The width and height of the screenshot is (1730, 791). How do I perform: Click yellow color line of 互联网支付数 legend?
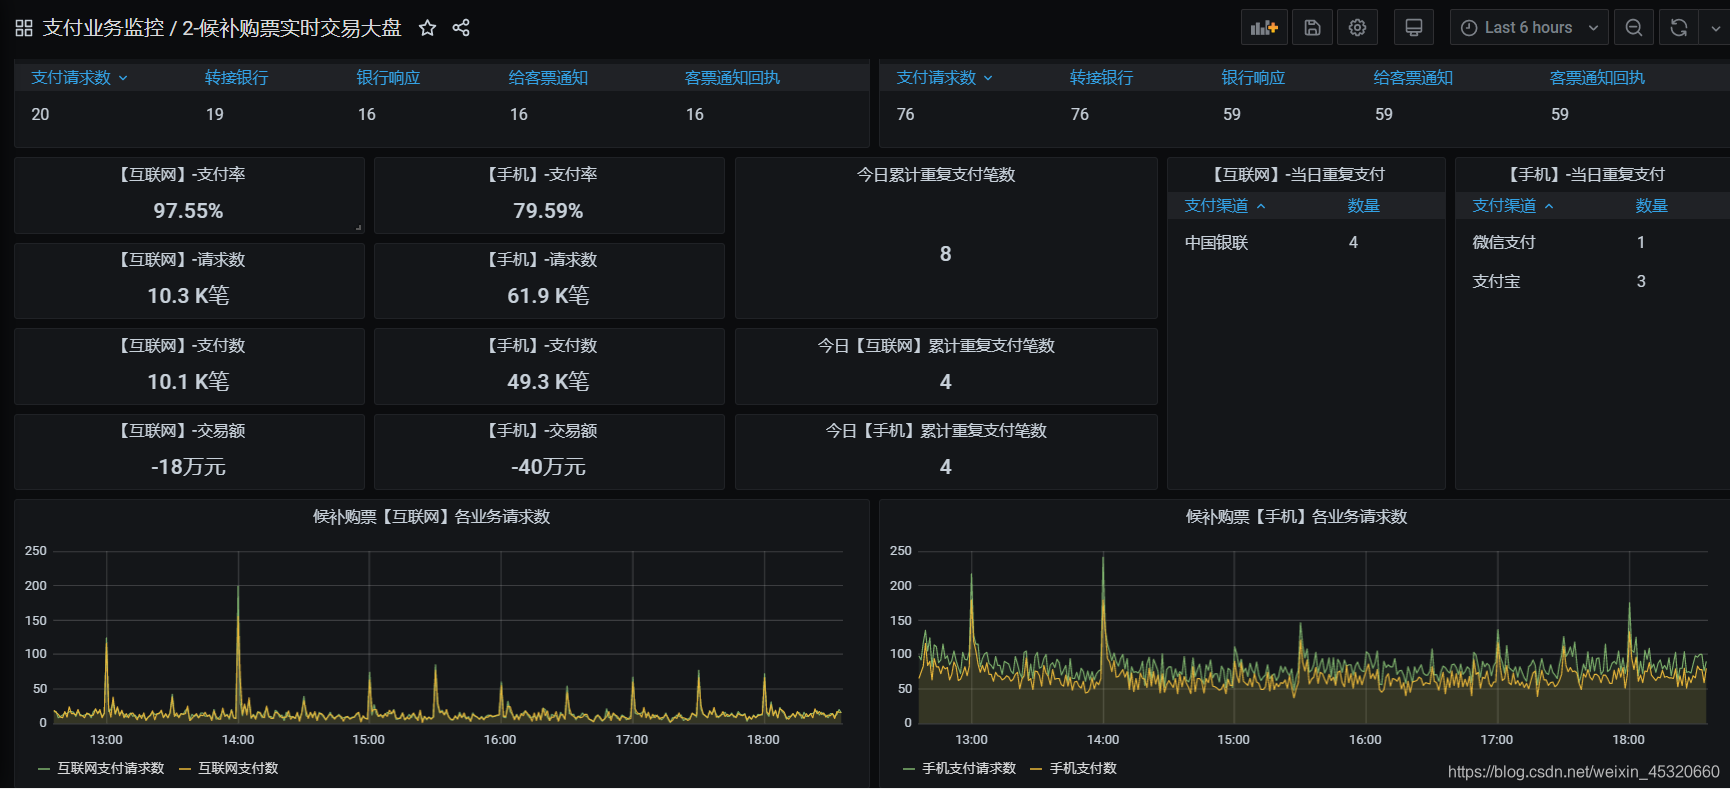(x=185, y=769)
